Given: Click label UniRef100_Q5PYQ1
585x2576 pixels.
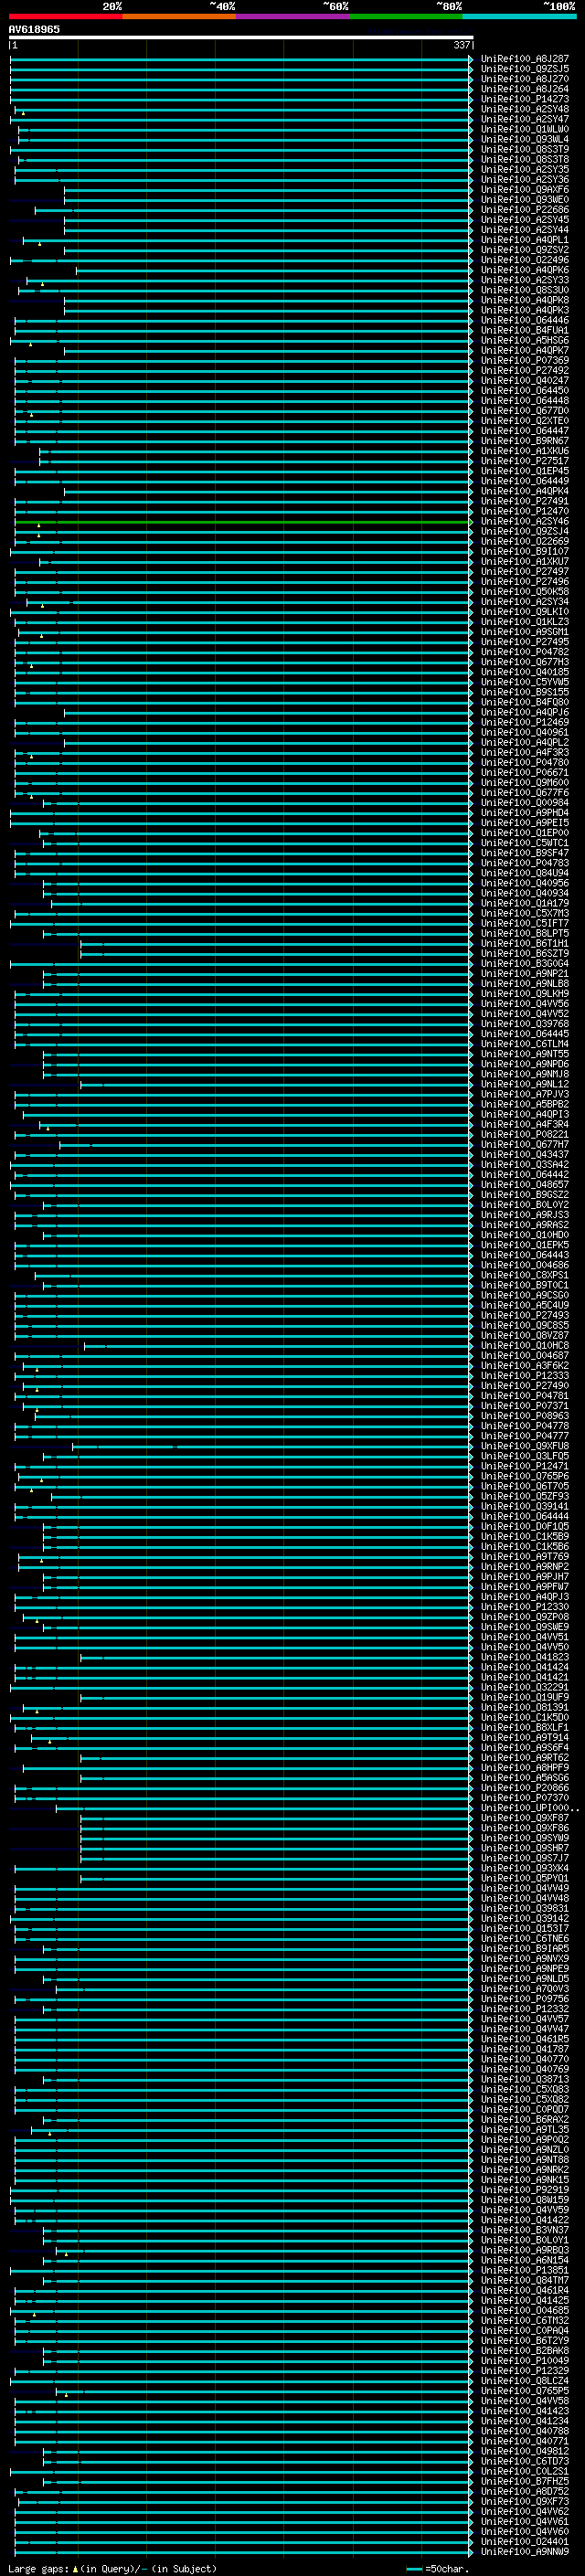Looking at the screenshot, I should [x=524, y=1879].
